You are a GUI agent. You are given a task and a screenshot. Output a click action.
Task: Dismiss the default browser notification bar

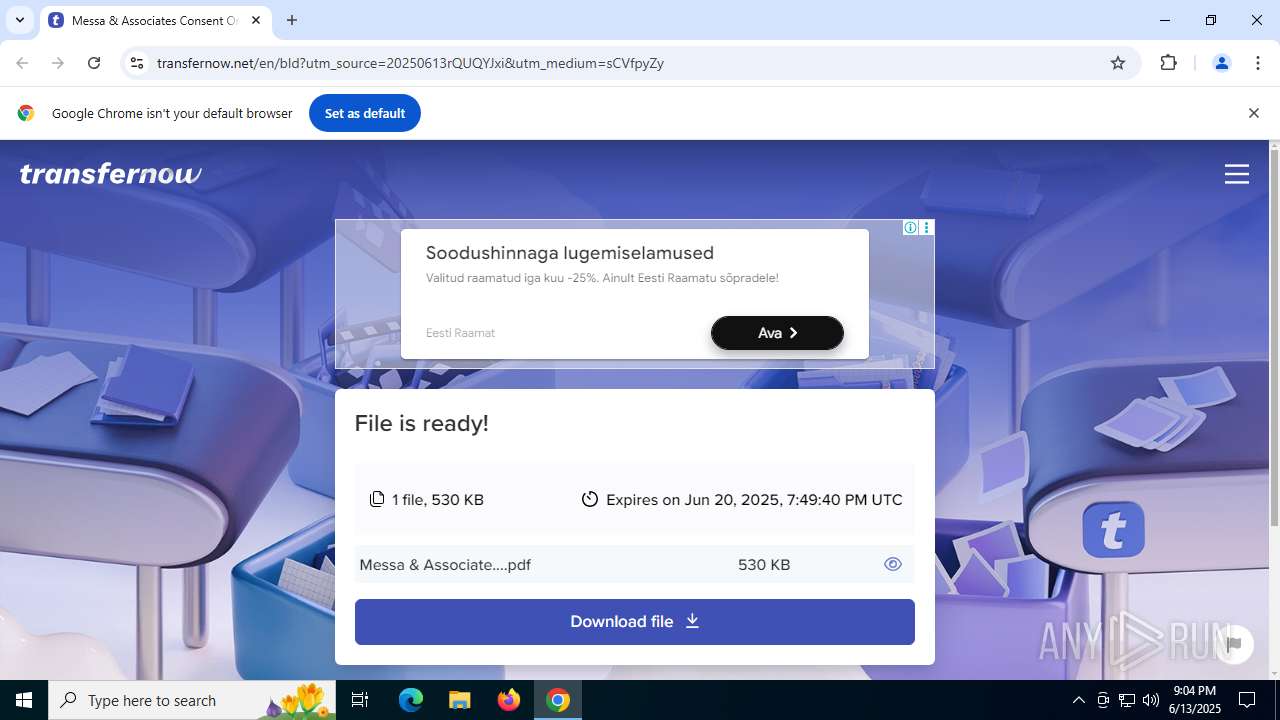(x=1253, y=113)
